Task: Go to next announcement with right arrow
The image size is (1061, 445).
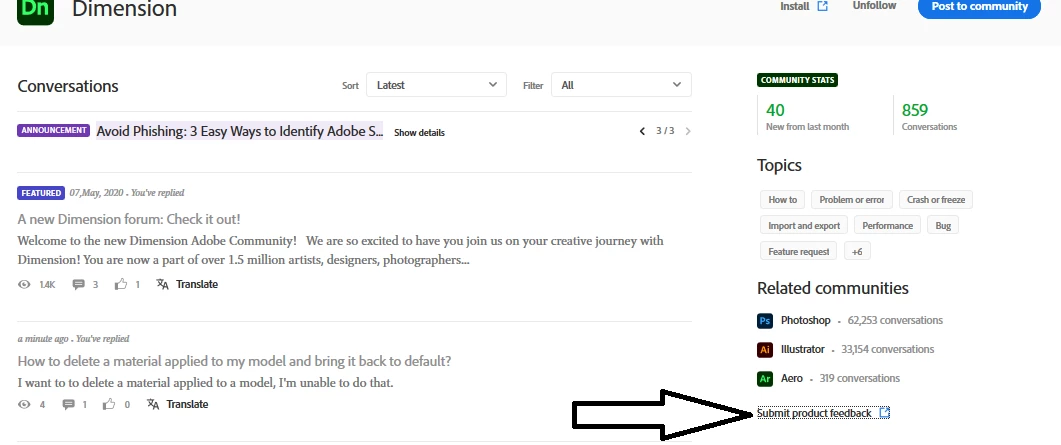Action: click(687, 131)
